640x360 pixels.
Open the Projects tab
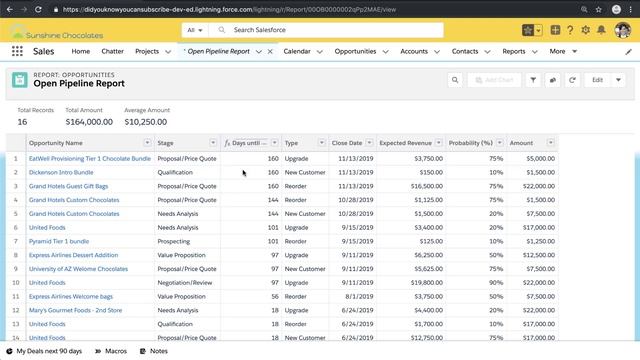tap(147, 51)
